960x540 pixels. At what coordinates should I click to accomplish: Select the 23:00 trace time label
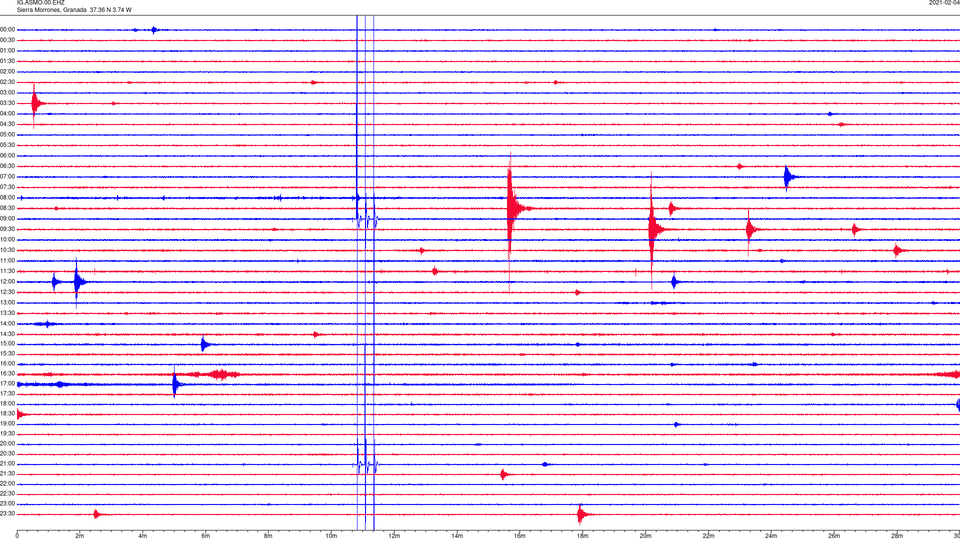tap(7, 504)
